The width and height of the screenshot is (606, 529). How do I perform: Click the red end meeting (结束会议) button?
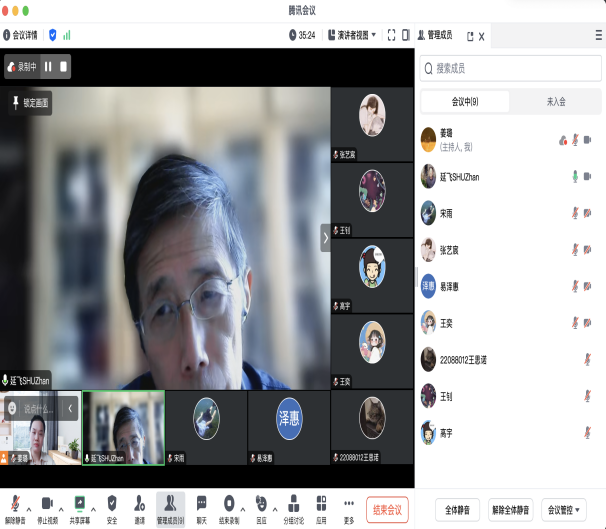click(387, 508)
